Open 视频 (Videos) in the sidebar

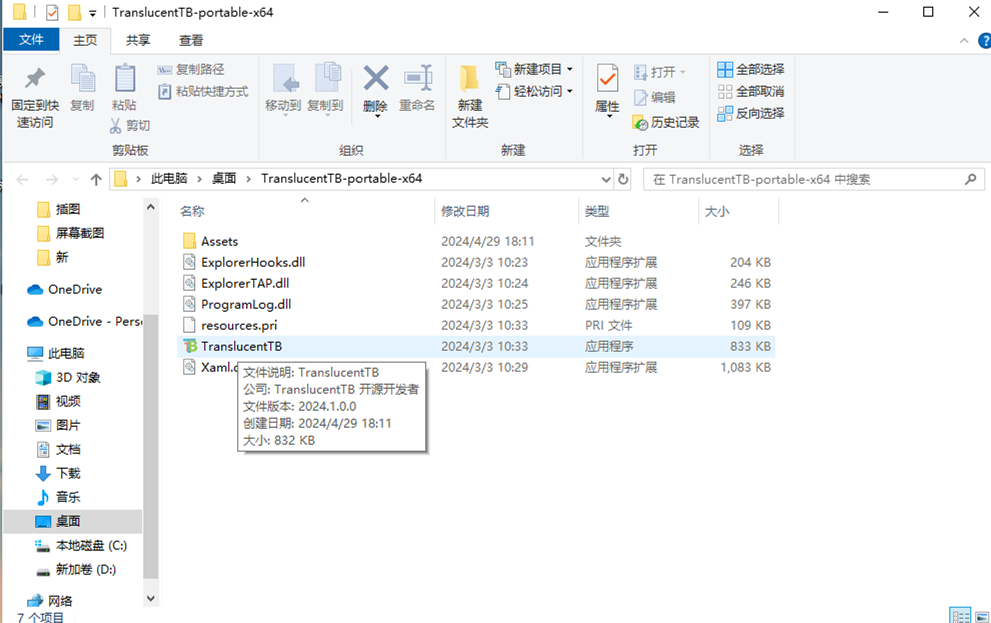68,401
